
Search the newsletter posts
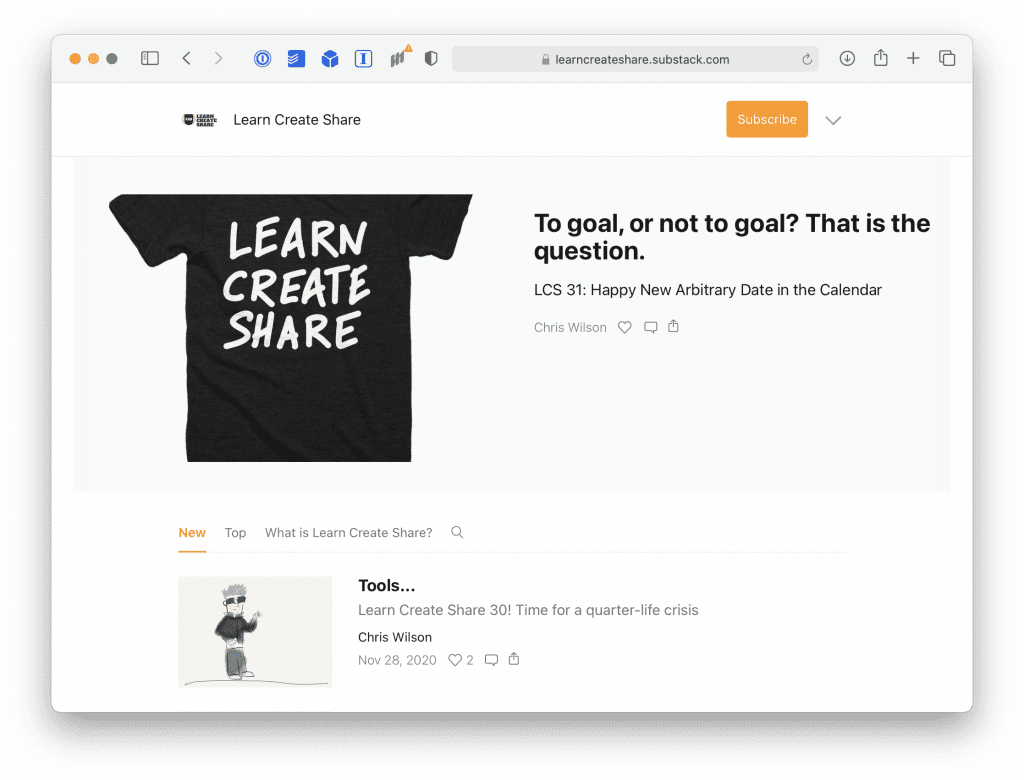[457, 532]
